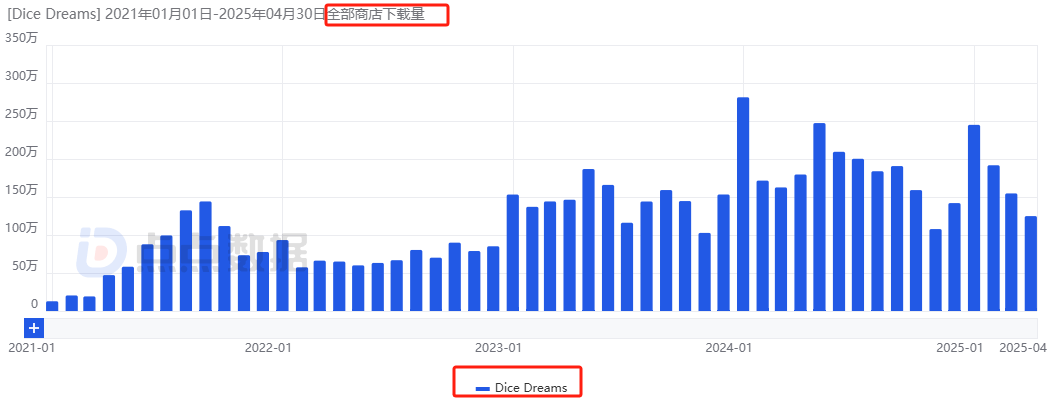Image resolution: width=1052 pixels, height=407 pixels.
Task: Click the '2025-01' x-axis label
Action: tap(959, 347)
